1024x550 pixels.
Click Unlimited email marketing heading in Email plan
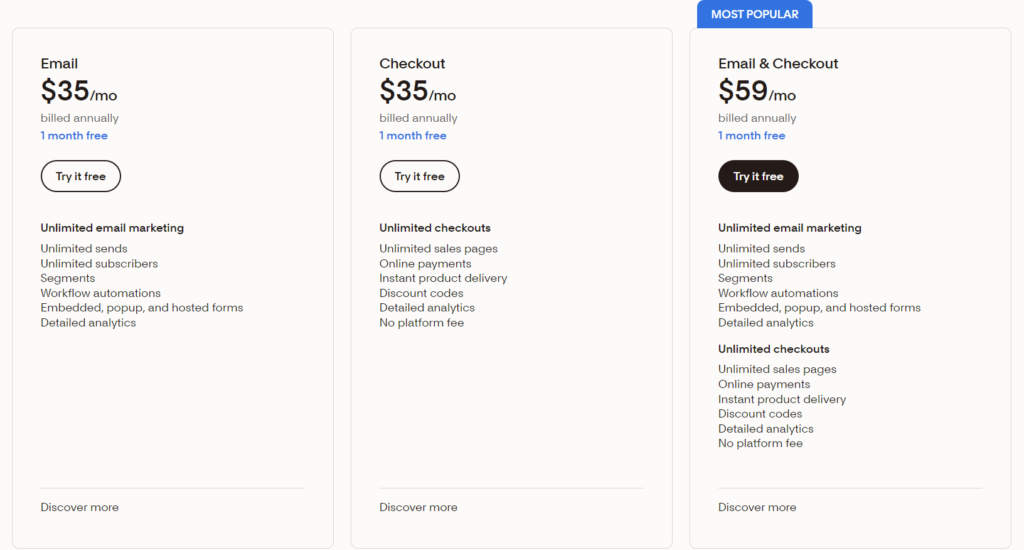click(x=112, y=228)
